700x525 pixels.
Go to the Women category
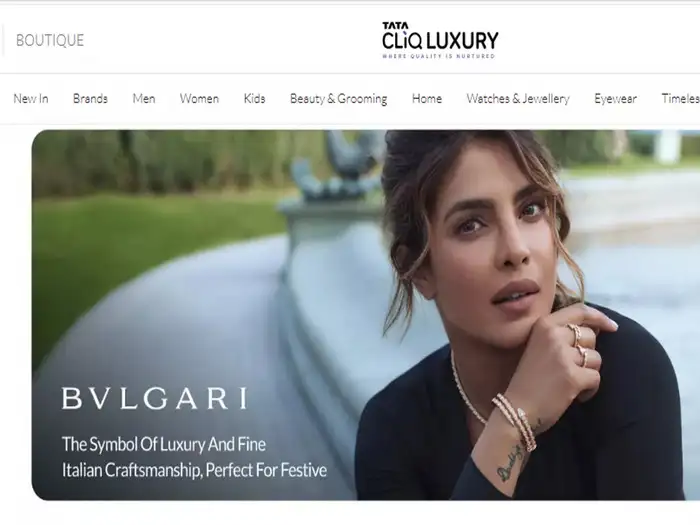click(199, 98)
